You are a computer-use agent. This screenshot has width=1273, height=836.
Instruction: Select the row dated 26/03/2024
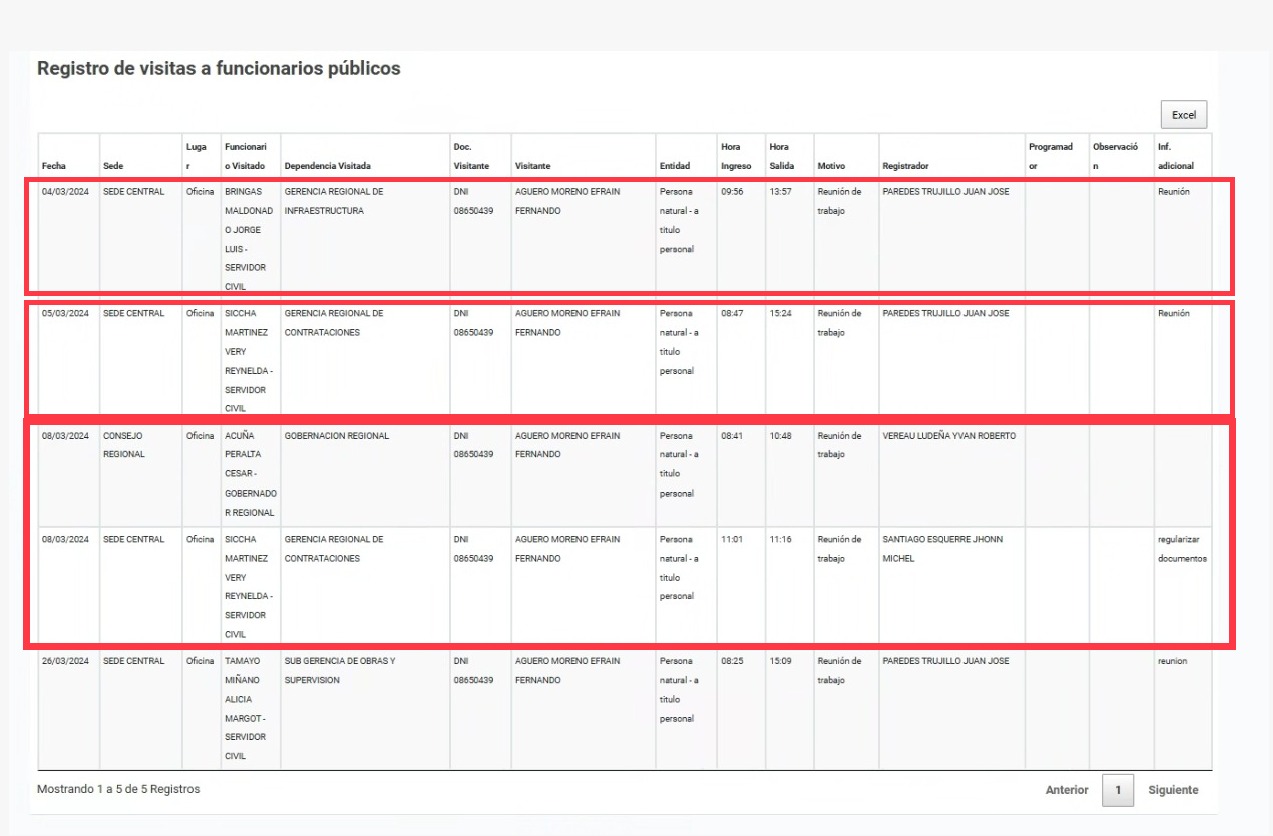pyautogui.click(x=624, y=710)
